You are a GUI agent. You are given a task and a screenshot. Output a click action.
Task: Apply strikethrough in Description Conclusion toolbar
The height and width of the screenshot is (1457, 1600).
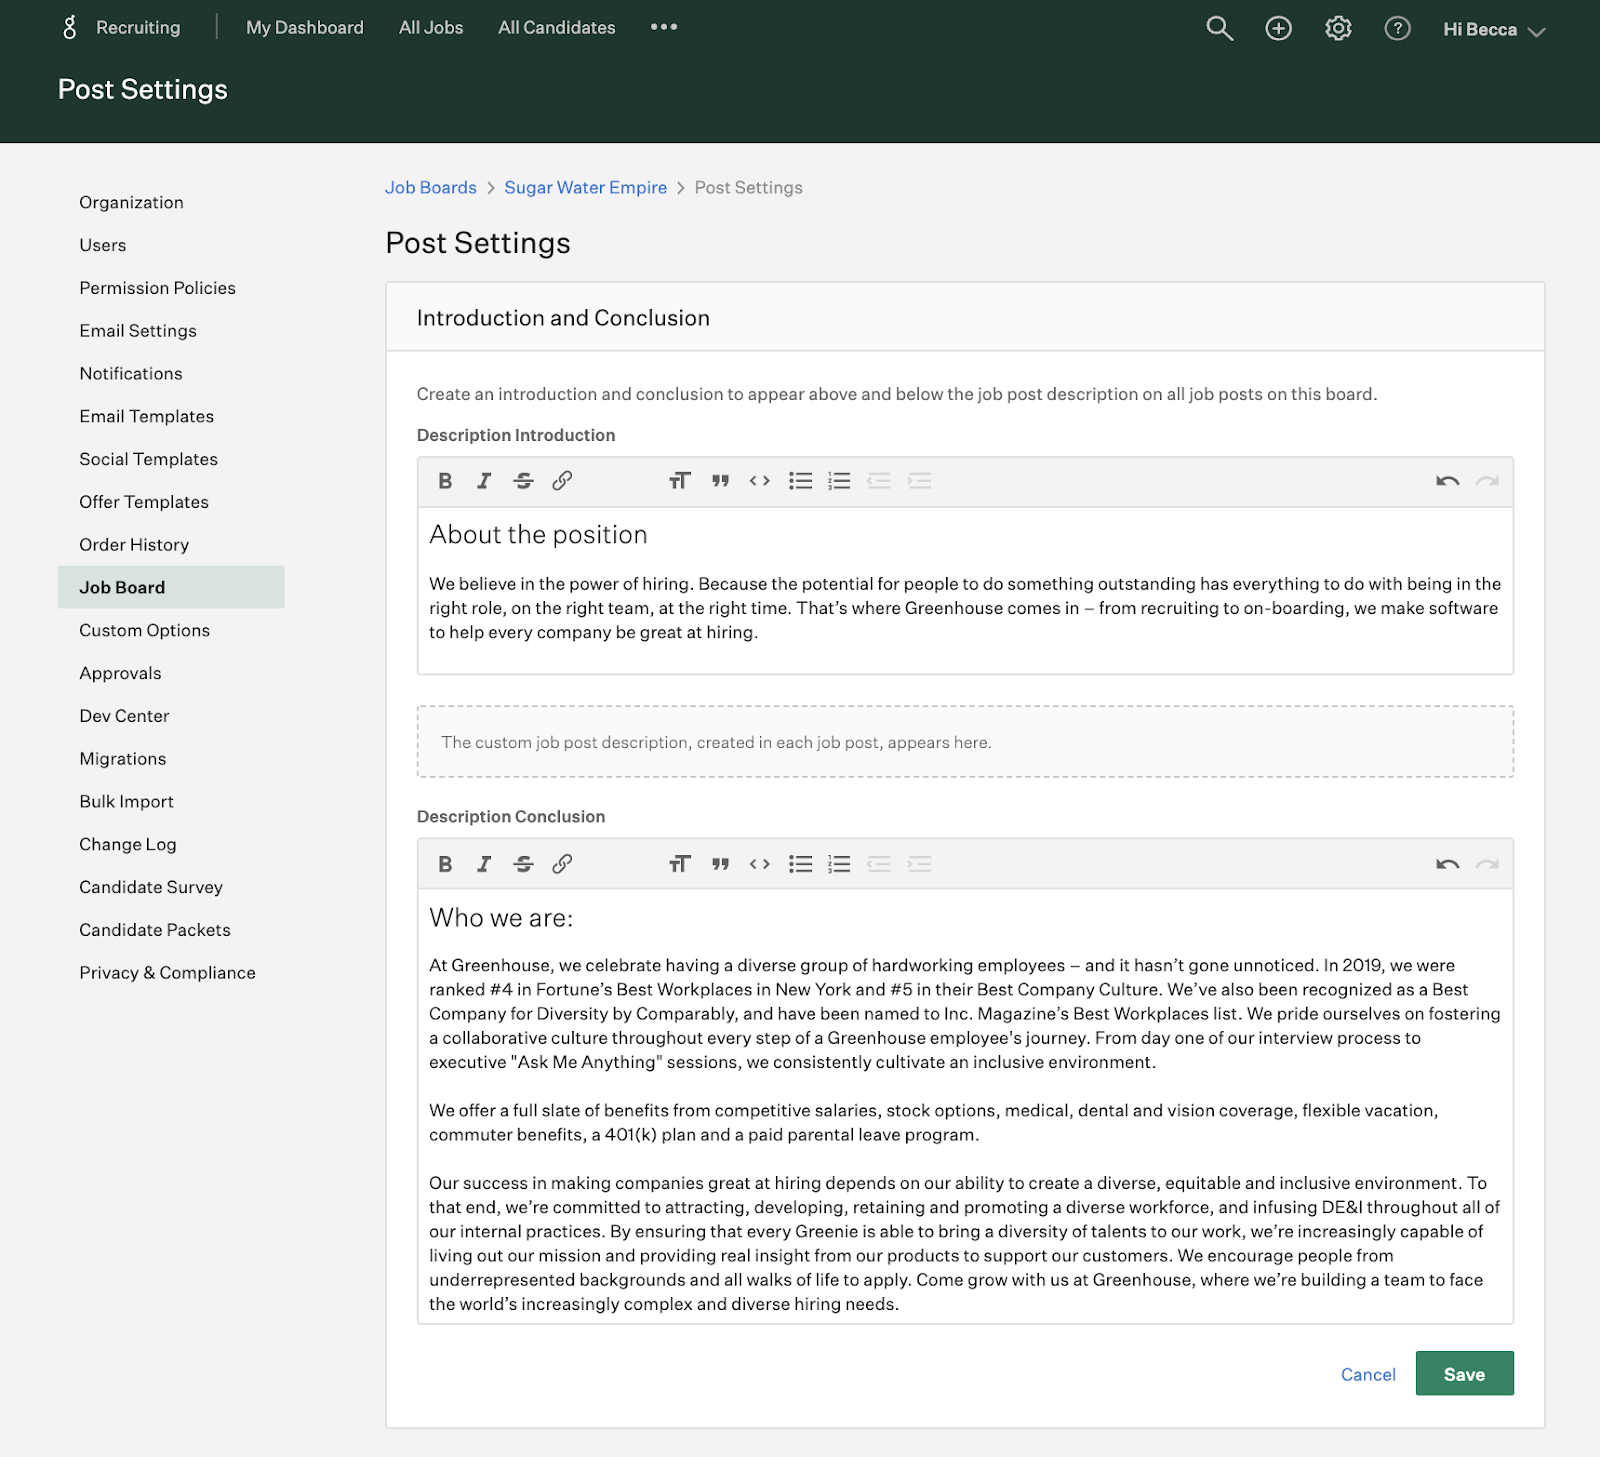point(523,864)
